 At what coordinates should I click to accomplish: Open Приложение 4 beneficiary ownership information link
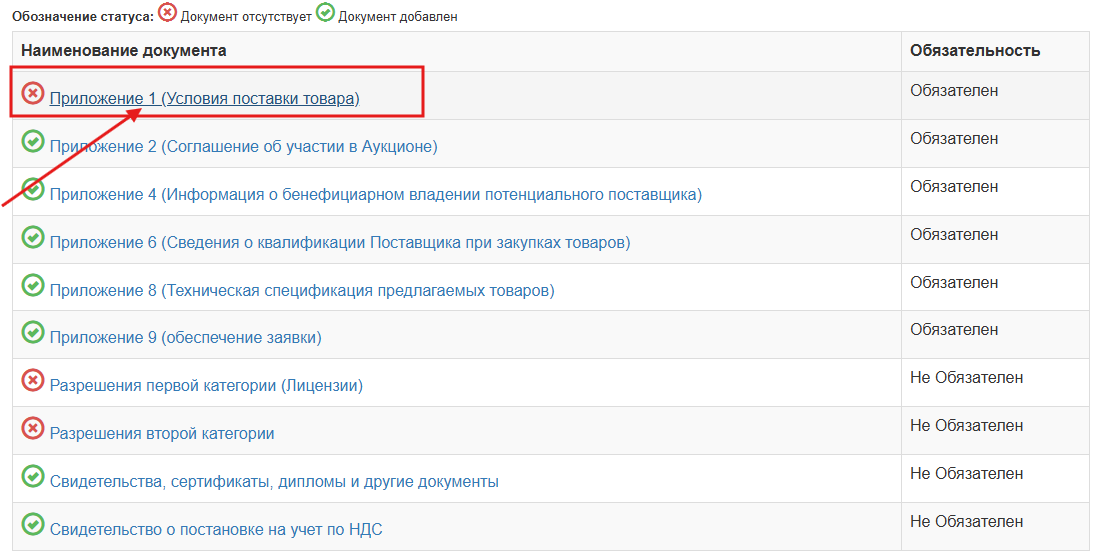coord(376,194)
